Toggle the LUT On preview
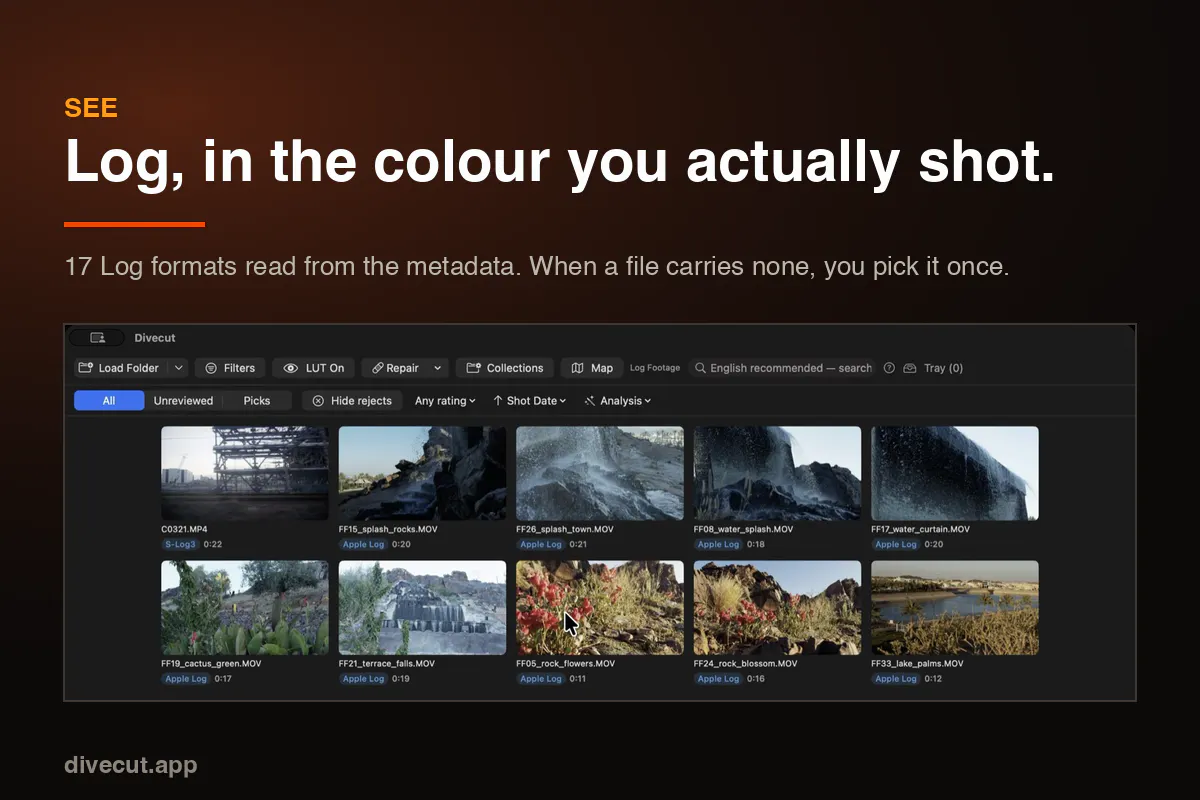 313,368
